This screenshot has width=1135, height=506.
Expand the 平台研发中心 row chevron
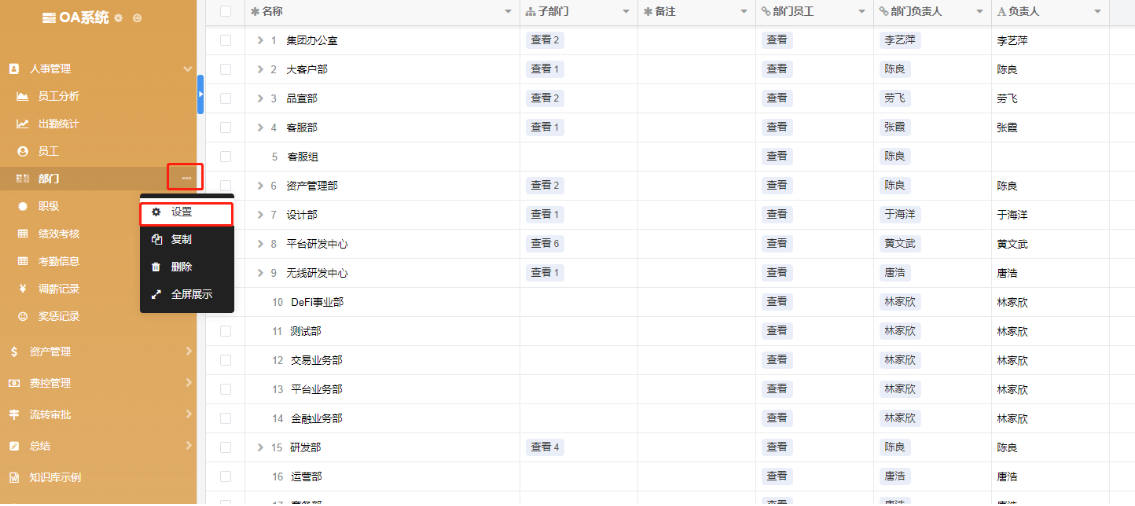[261, 244]
